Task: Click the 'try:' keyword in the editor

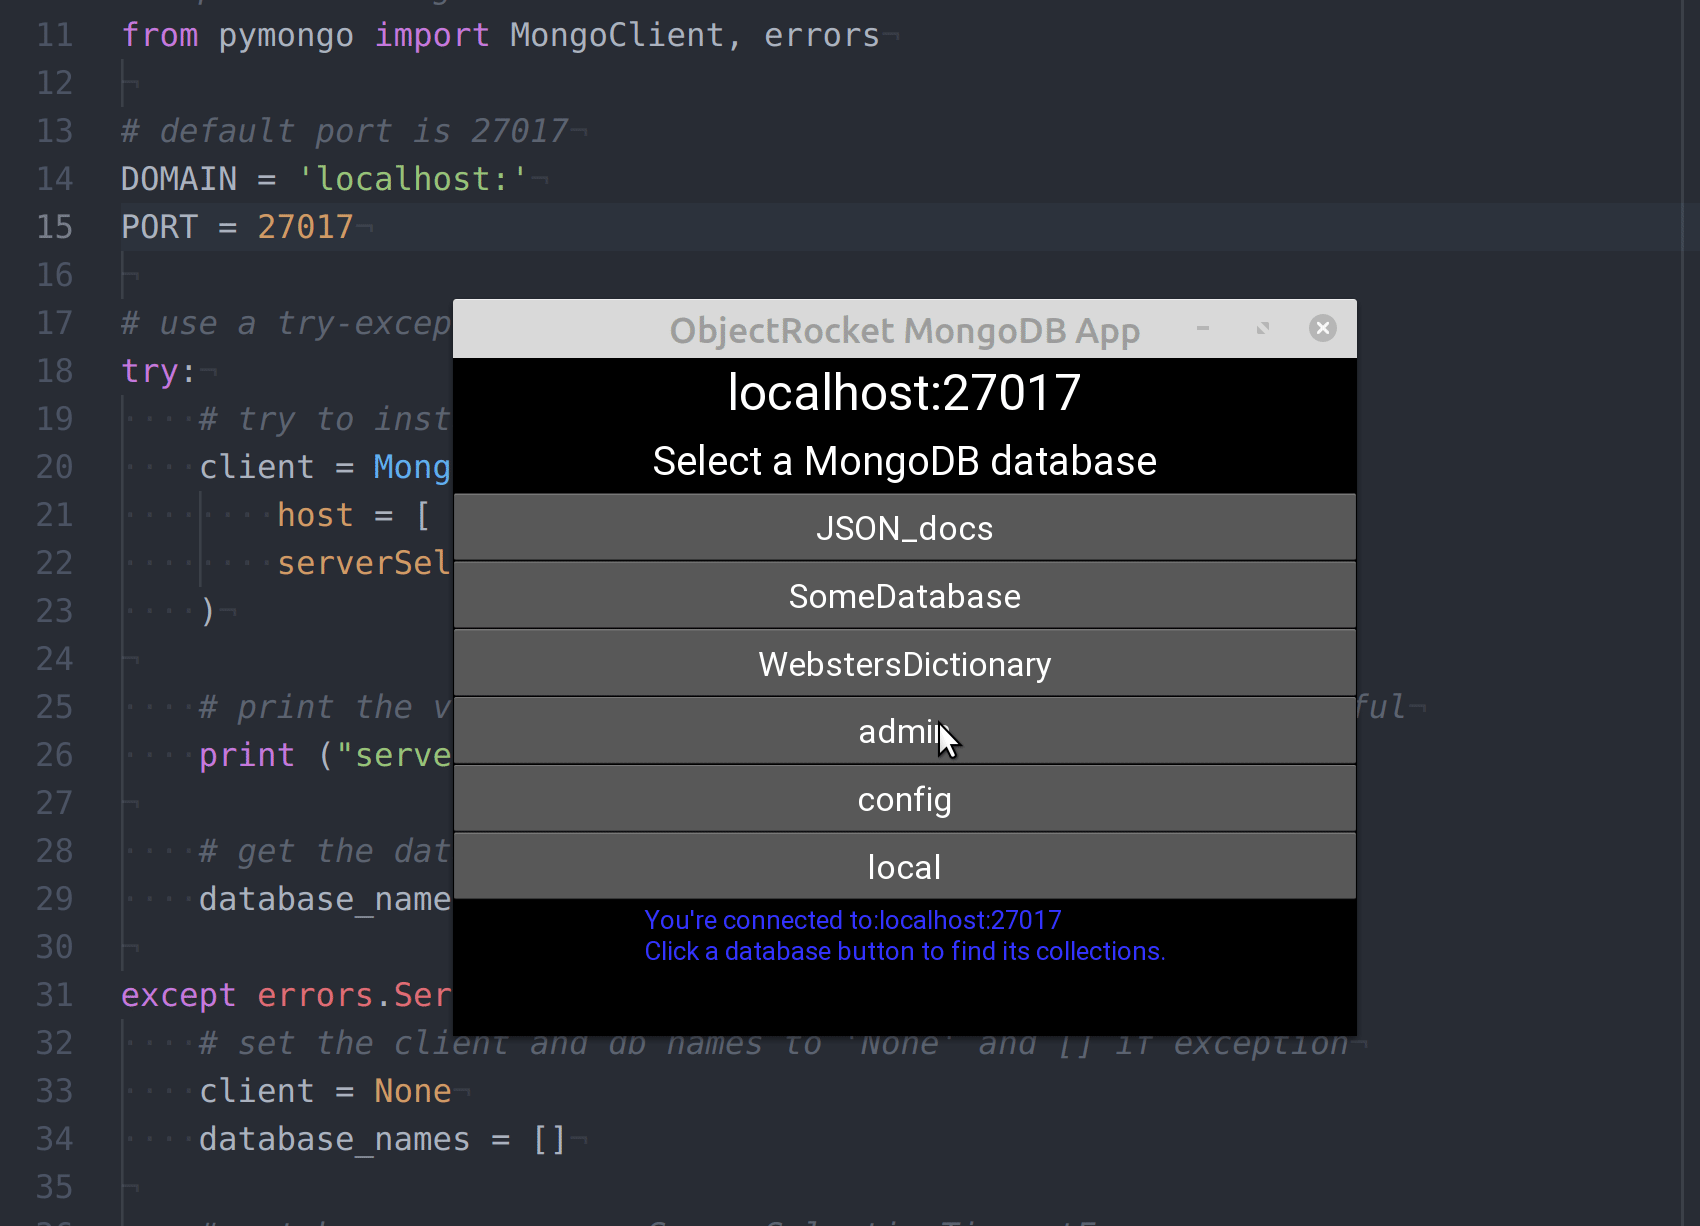Action: click(158, 371)
